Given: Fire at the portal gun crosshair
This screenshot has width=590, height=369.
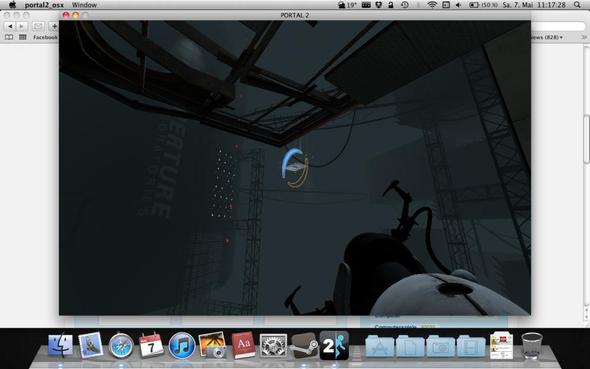Looking at the screenshot, I should click(x=295, y=168).
